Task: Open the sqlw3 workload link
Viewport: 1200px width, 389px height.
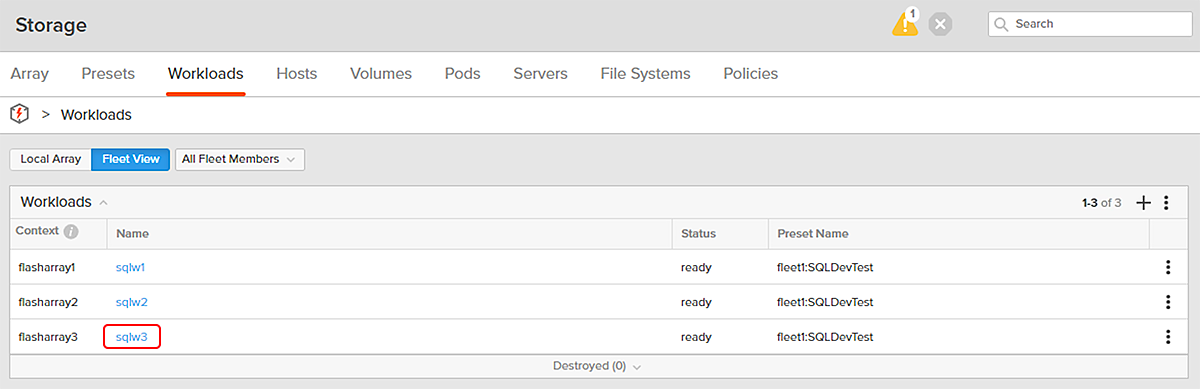Action: (132, 337)
